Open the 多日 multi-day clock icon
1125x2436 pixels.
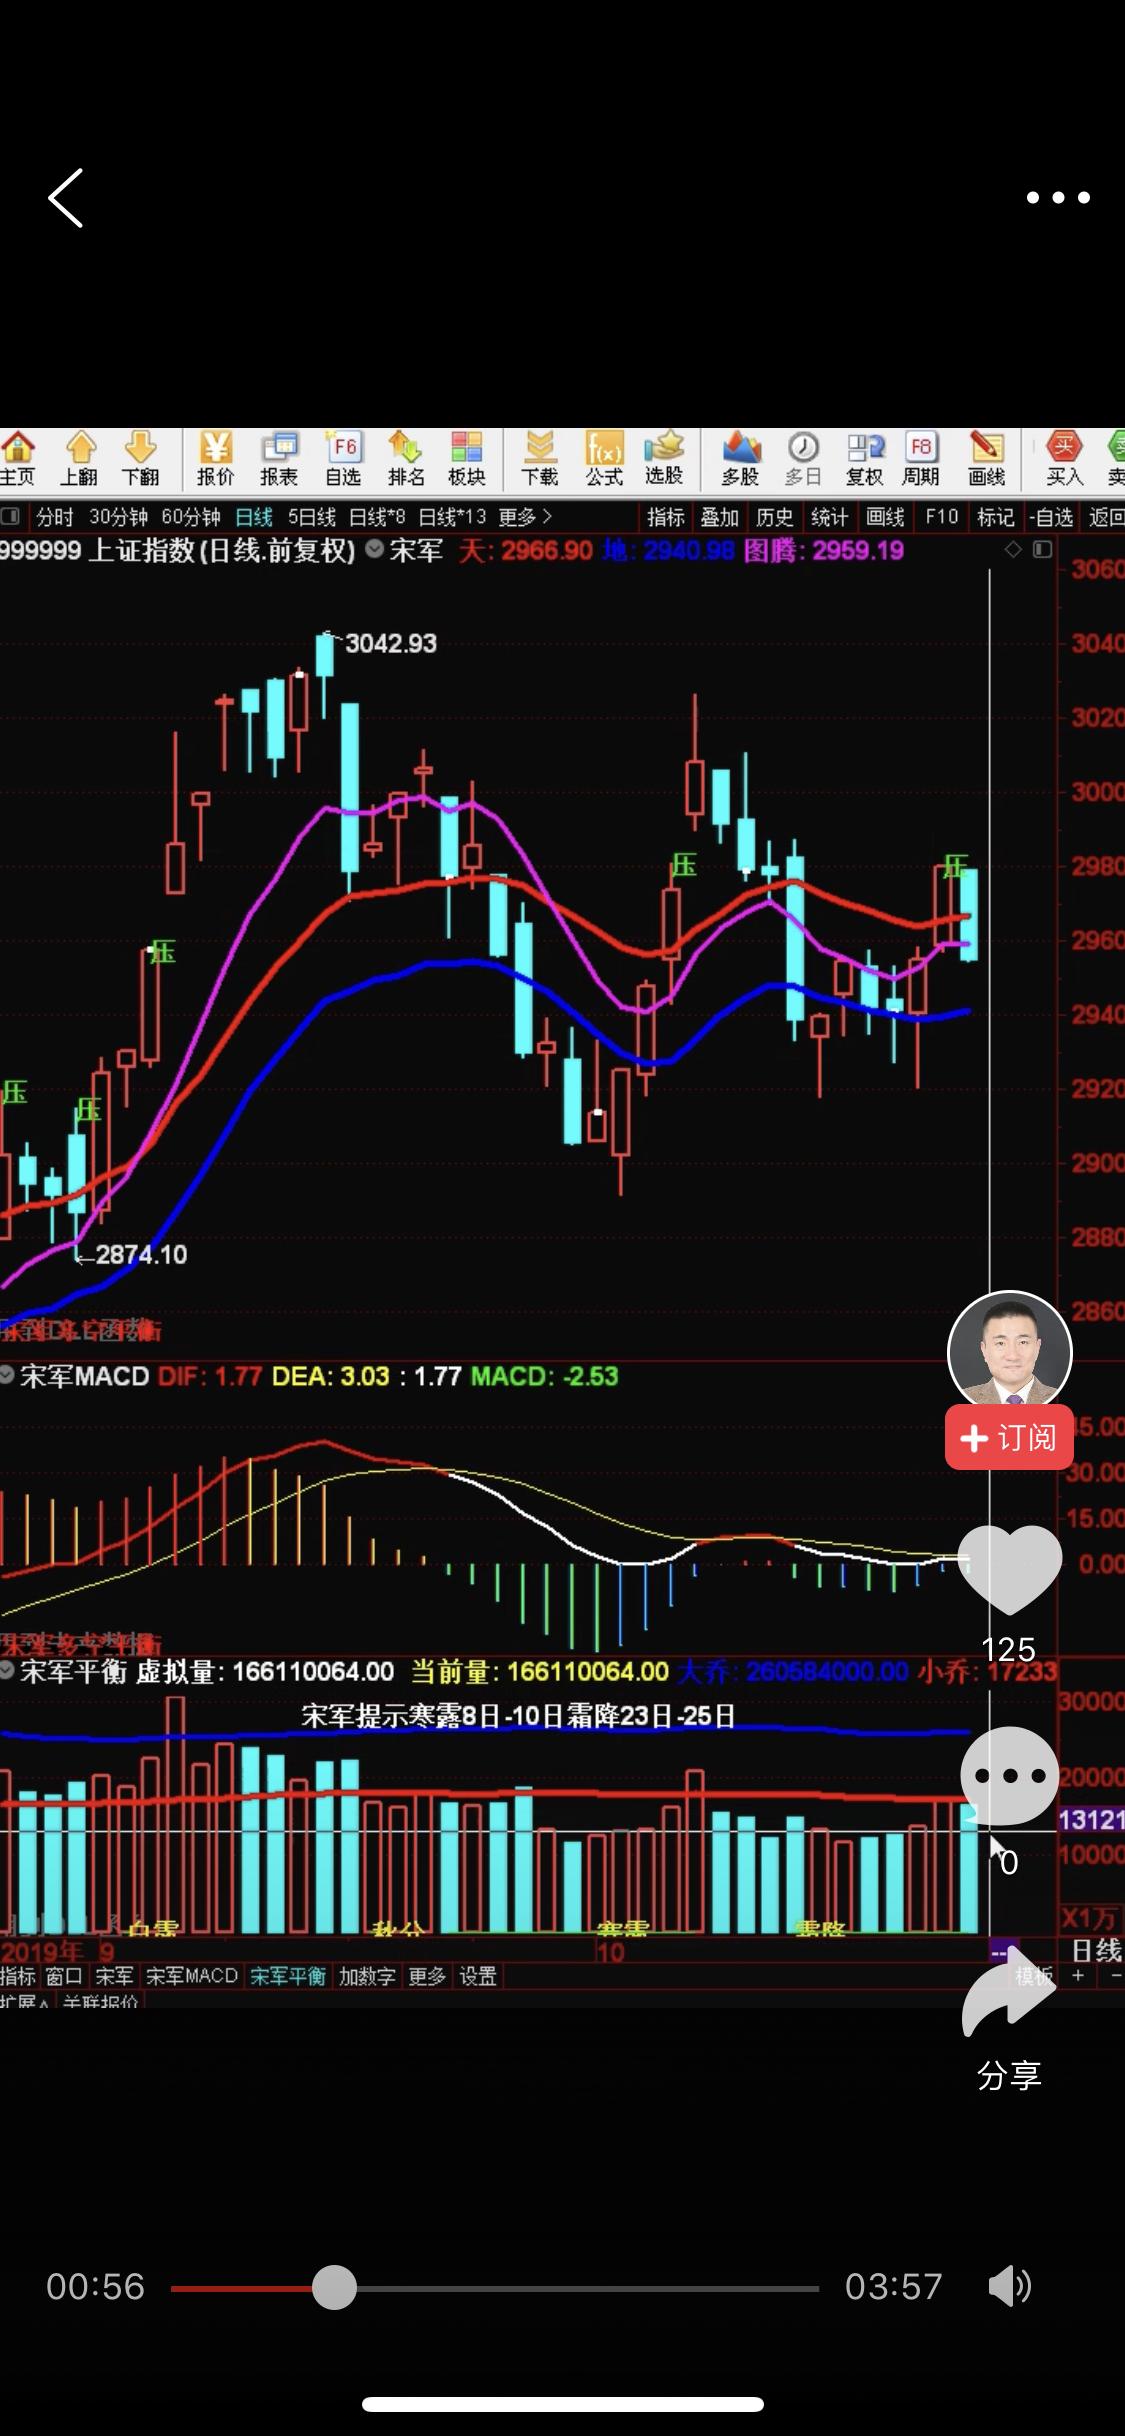click(x=803, y=459)
